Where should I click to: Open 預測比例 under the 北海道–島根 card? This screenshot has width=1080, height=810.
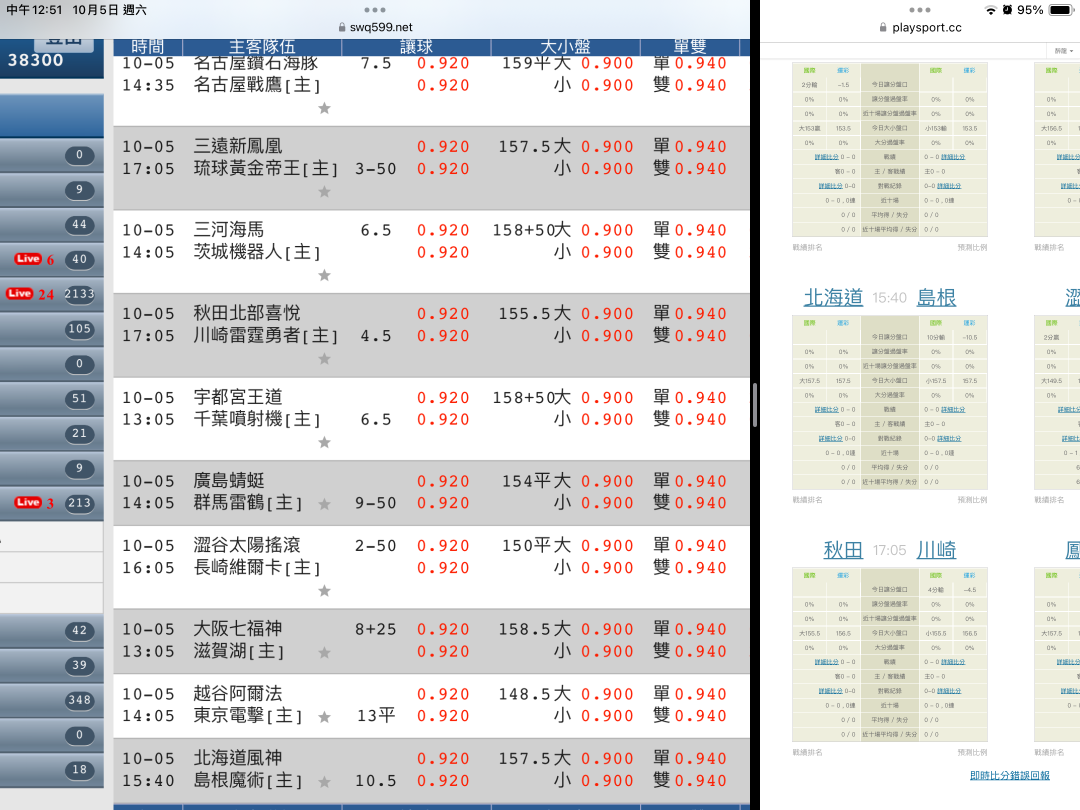[x=972, y=500]
